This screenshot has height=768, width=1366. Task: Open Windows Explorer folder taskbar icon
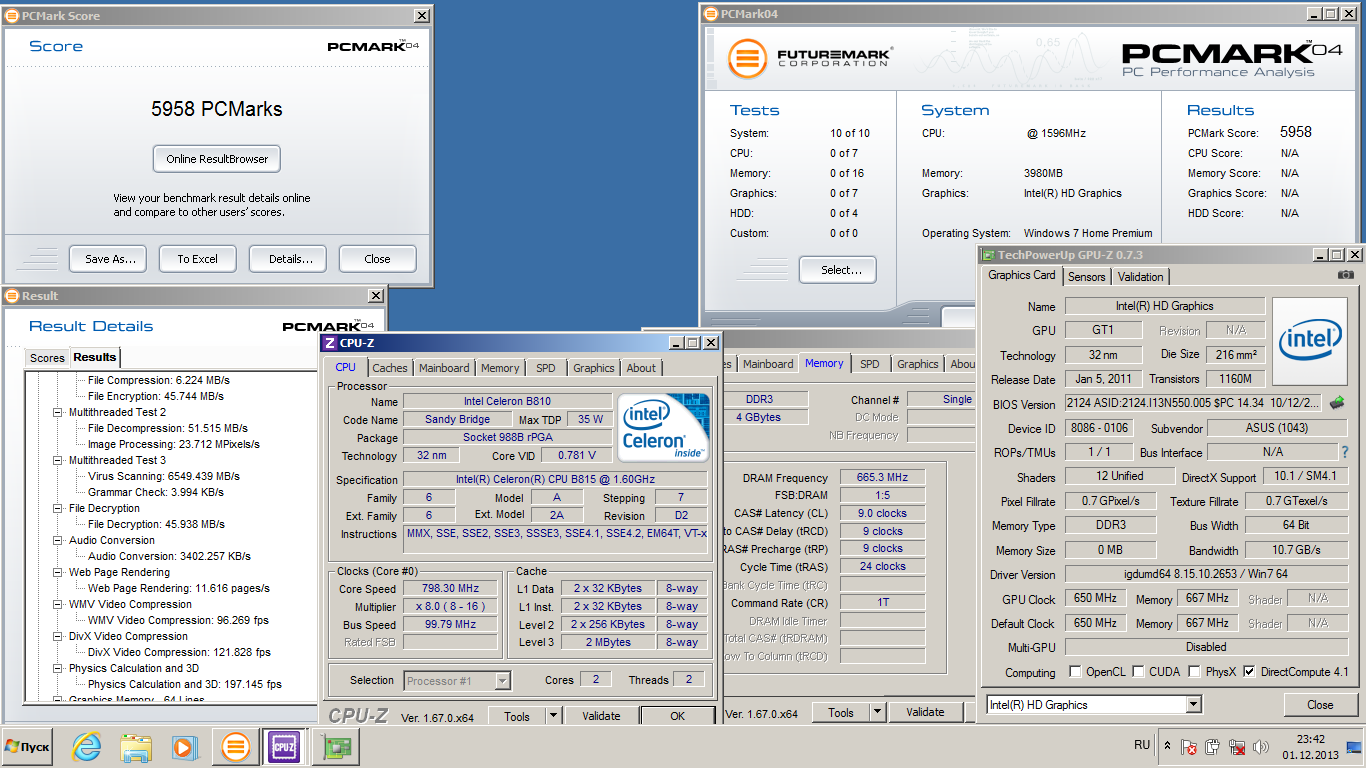(135, 747)
